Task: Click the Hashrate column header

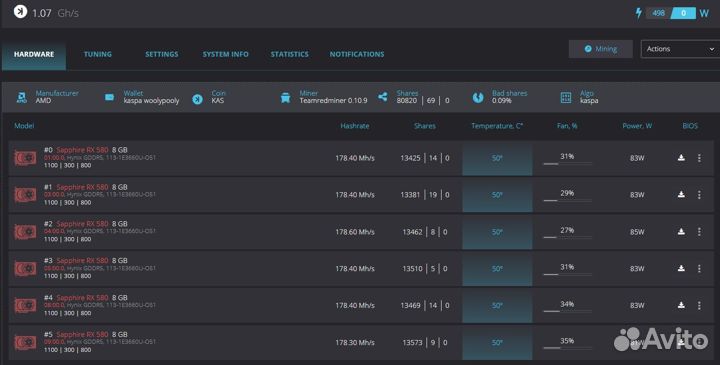Action: tap(354, 126)
